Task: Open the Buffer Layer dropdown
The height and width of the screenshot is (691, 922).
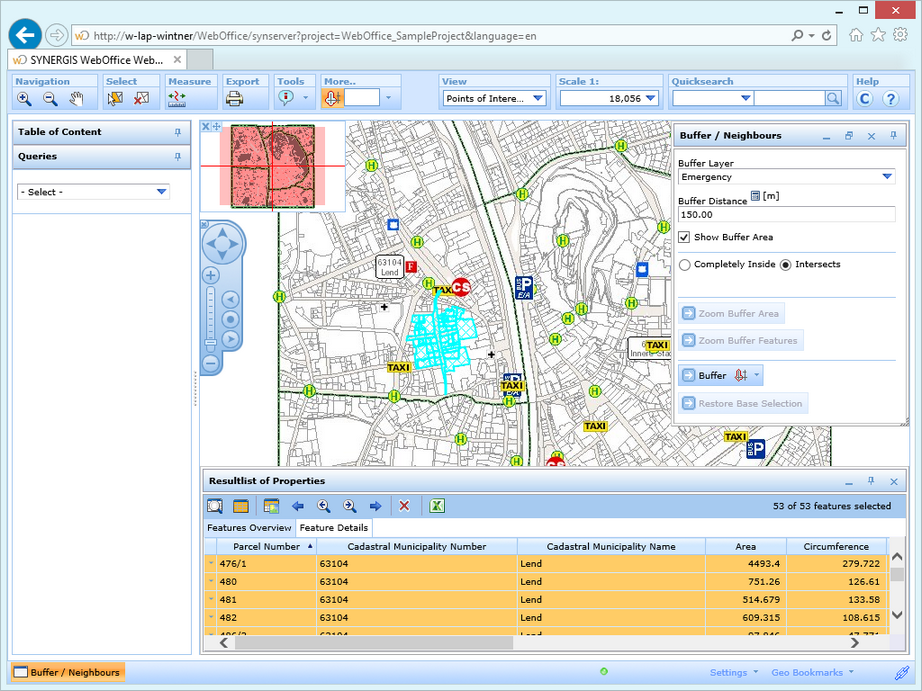Action: point(887,177)
